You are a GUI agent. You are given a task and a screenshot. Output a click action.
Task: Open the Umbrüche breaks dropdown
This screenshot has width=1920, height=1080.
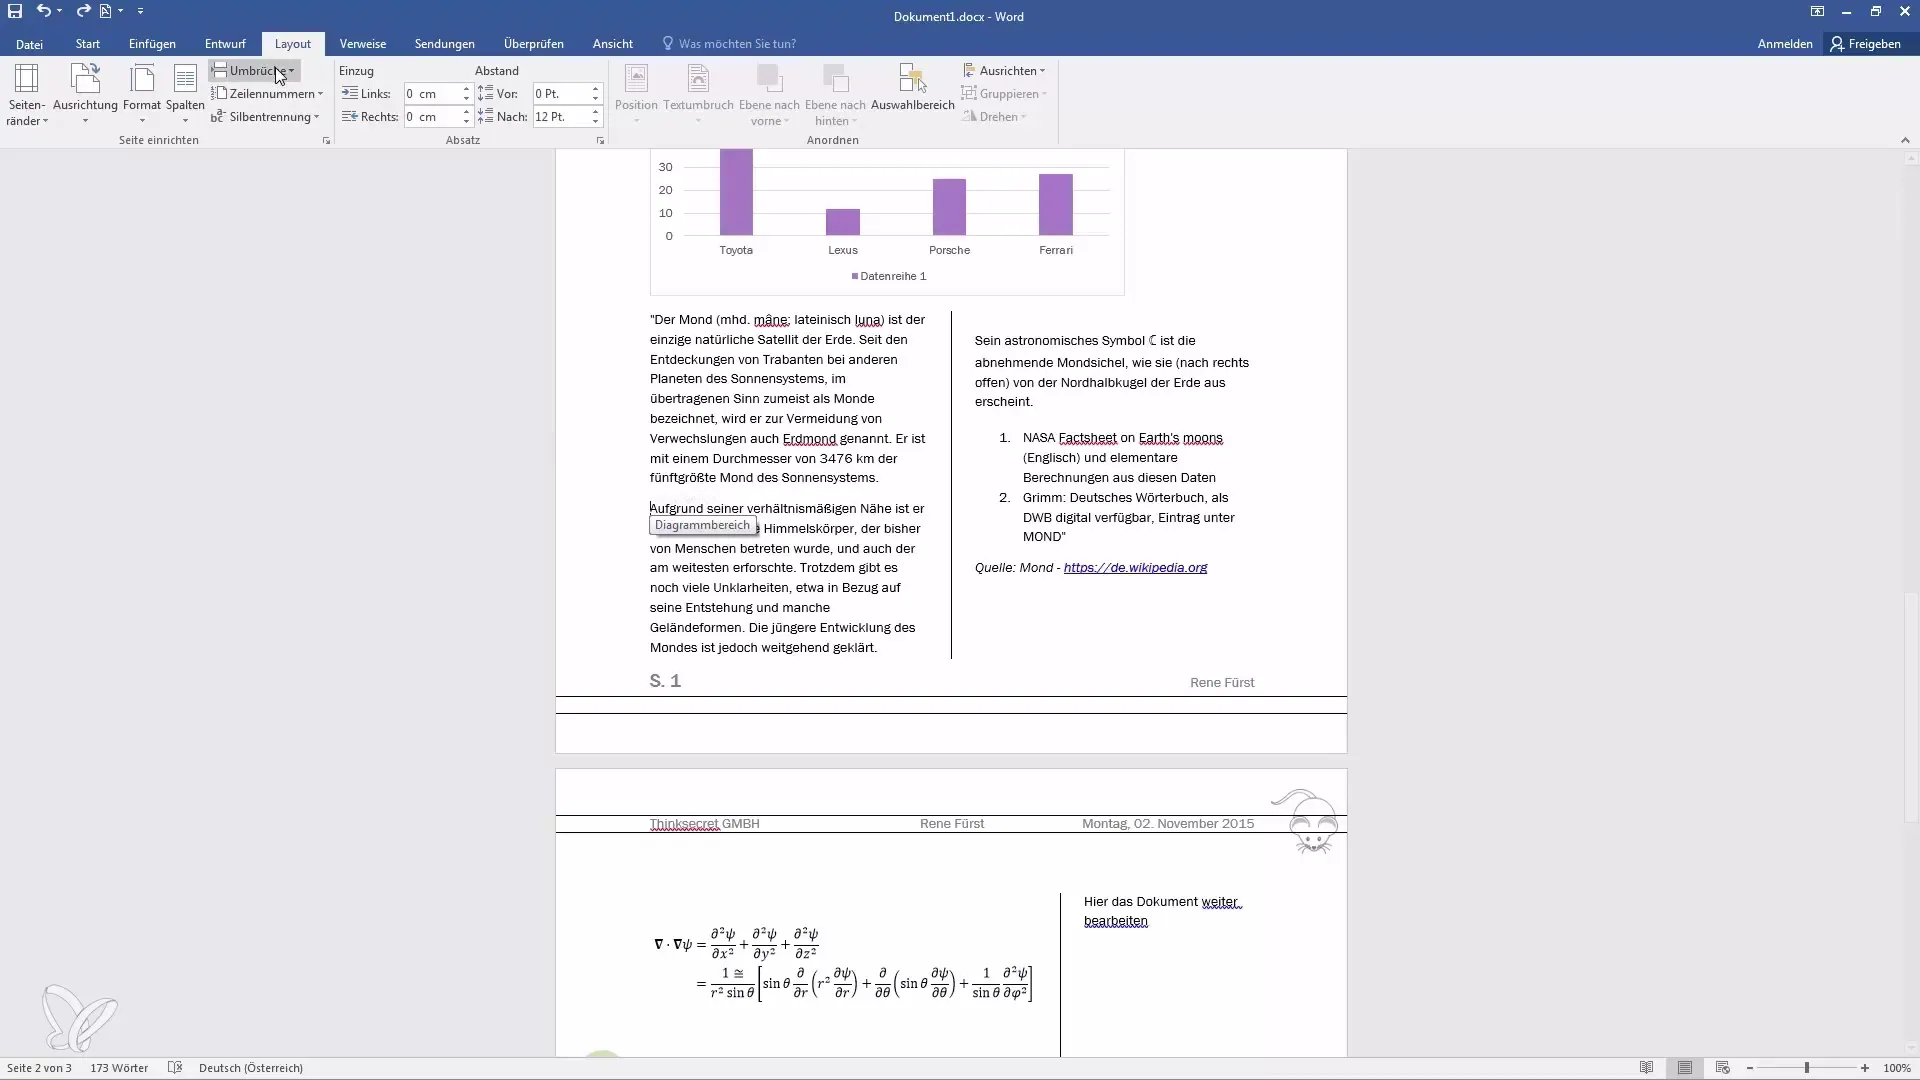pyautogui.click(x=254, y=71)
